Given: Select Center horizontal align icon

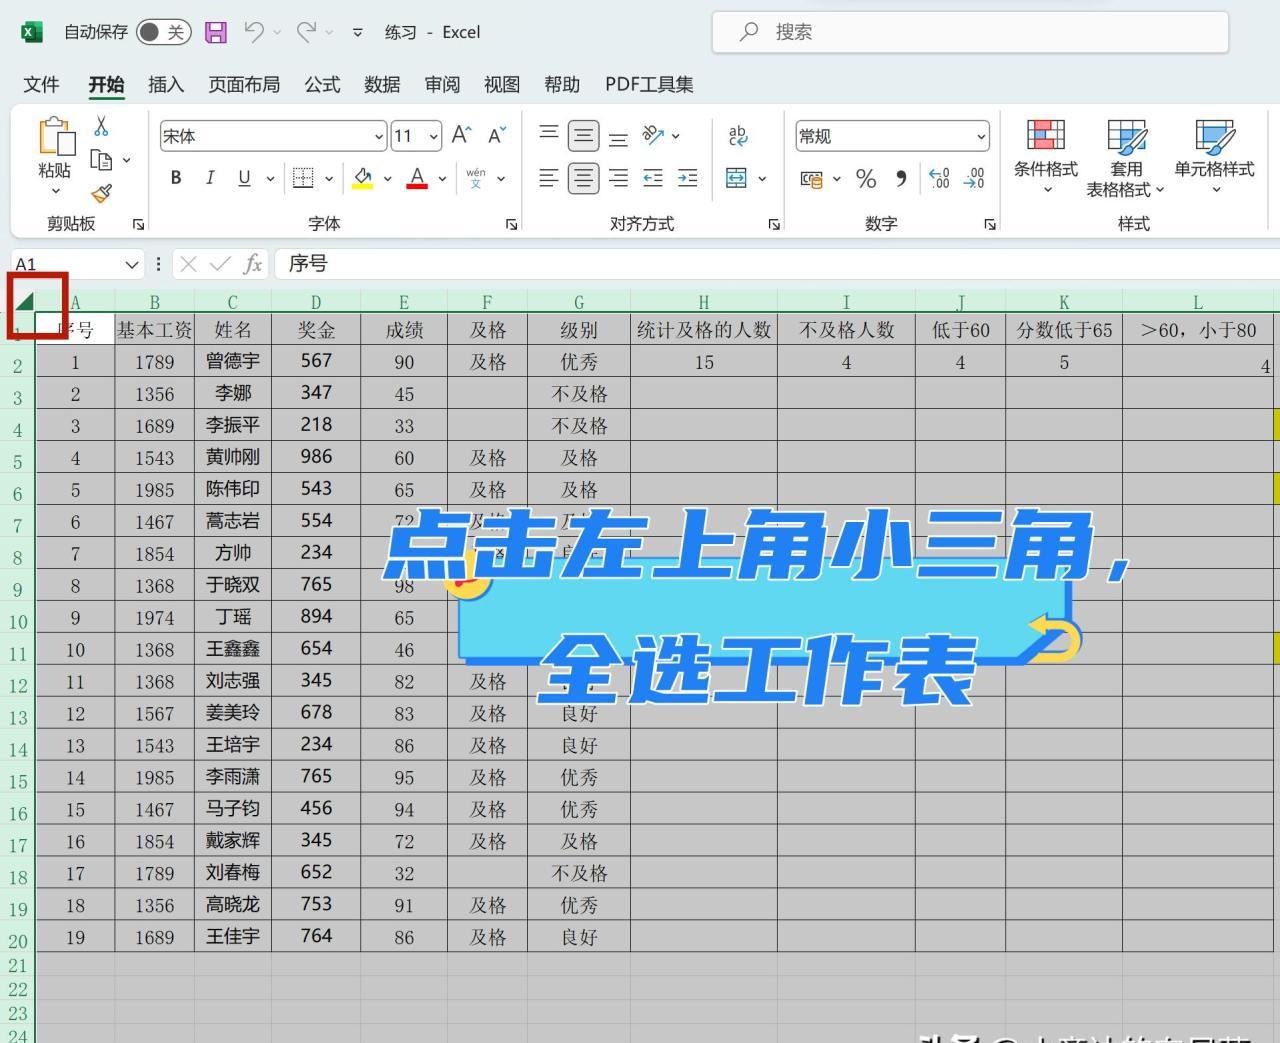Looking at the screenshot, I should pyautogui.click(x=584, y=178).
